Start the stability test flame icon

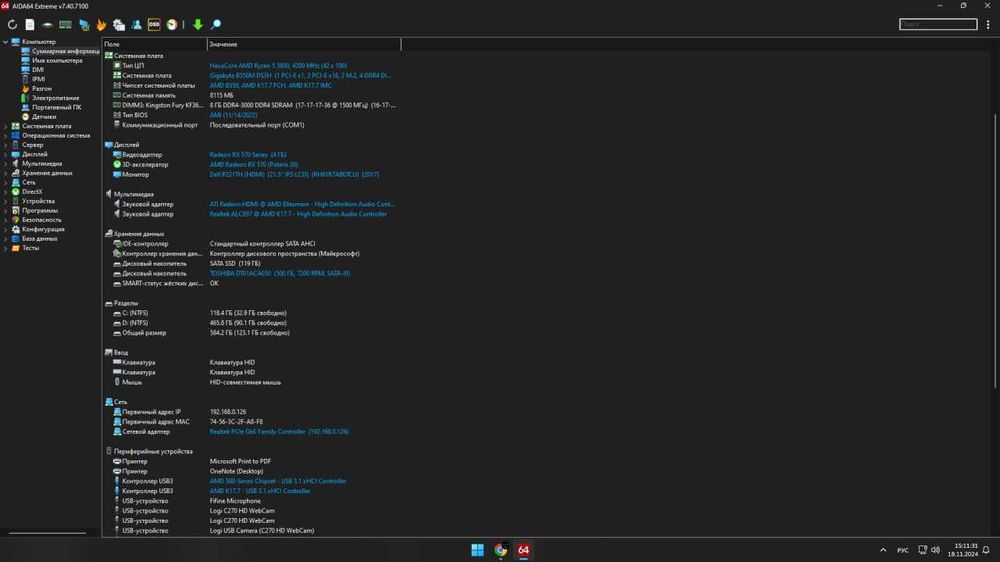101,25
